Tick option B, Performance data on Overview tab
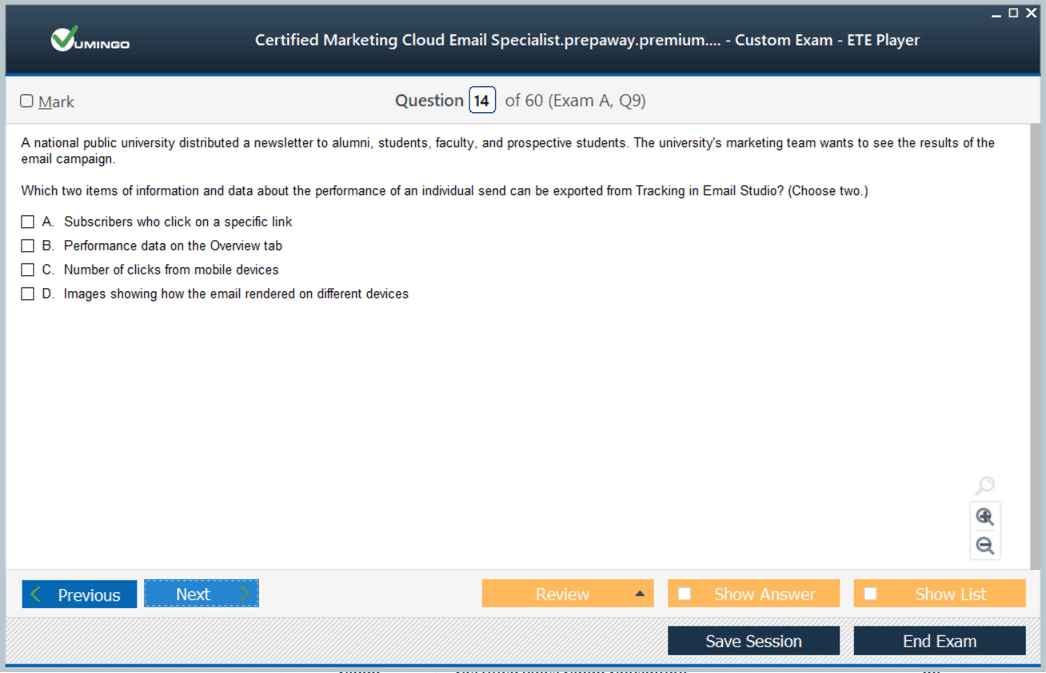The height and width of the screenshot is (673, 1046). 27,245
